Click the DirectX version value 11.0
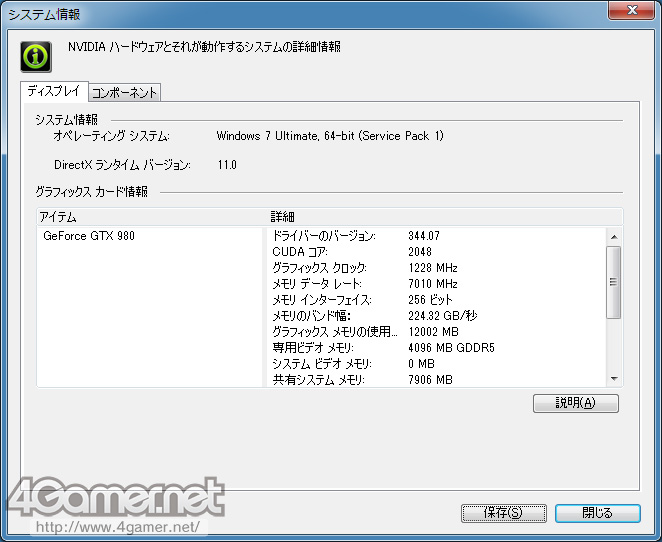 point(227,165)
